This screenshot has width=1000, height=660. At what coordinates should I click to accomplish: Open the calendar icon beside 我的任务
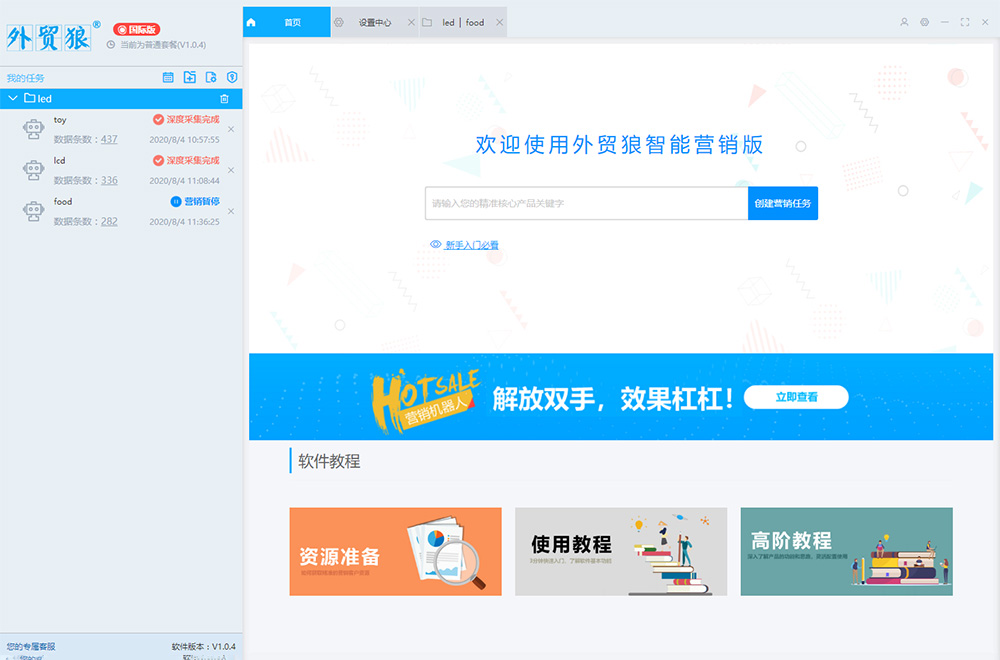168,77
